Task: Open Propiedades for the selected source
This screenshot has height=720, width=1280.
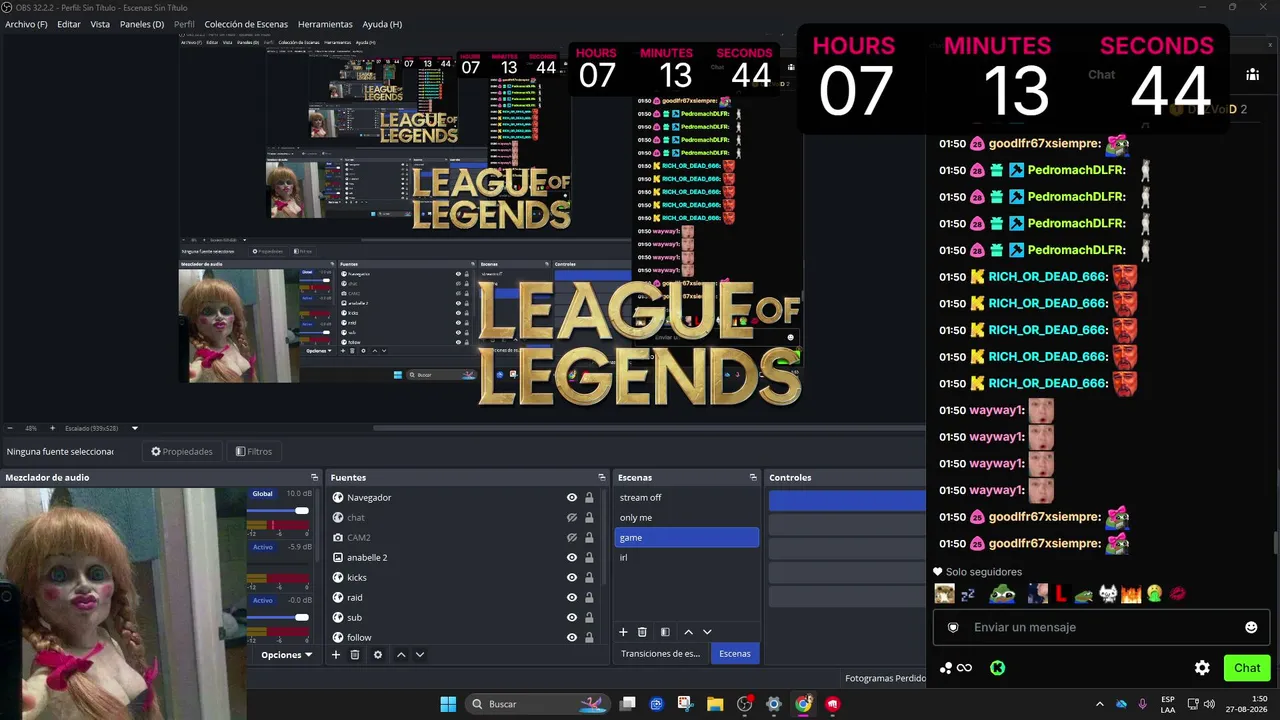Action: [x=182, y=452]
